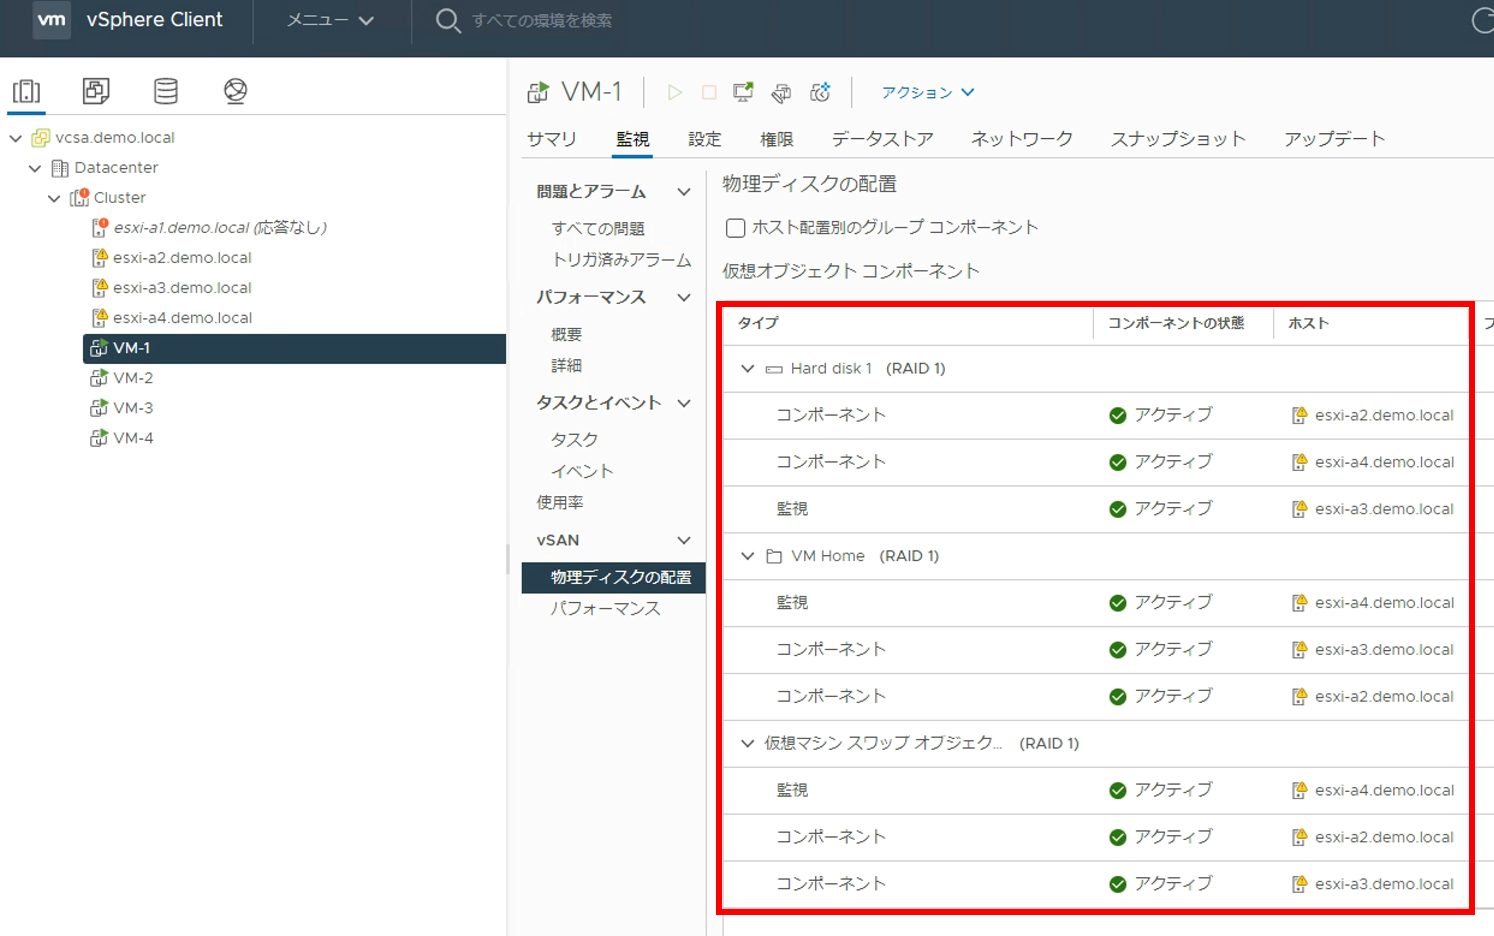Click the Power On icon for VM-1
The height and width of the screenshot is (936, 1494).
coord(675,92)
